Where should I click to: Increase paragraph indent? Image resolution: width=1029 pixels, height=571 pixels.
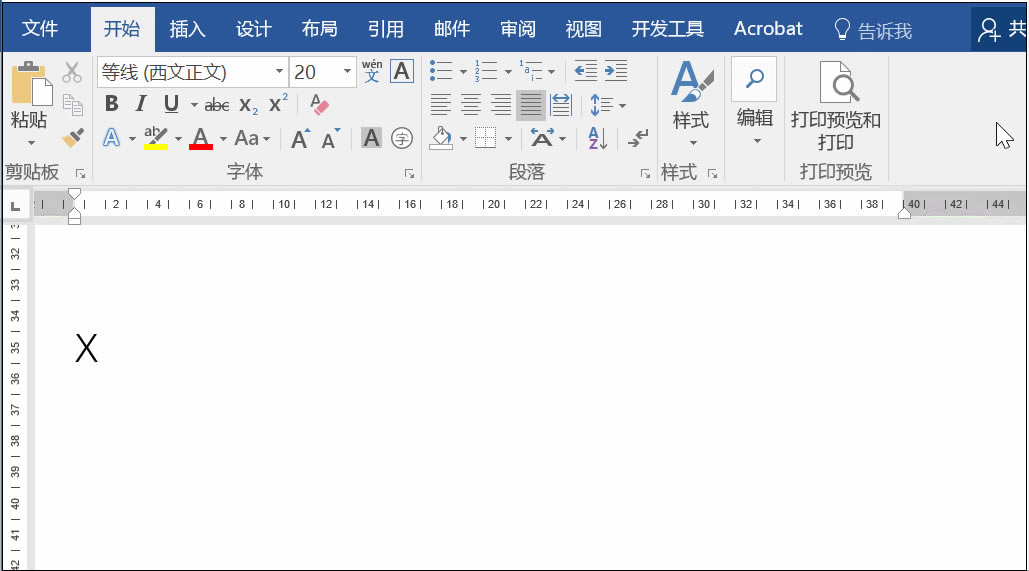pyautogui.click(x=616, y=70)
